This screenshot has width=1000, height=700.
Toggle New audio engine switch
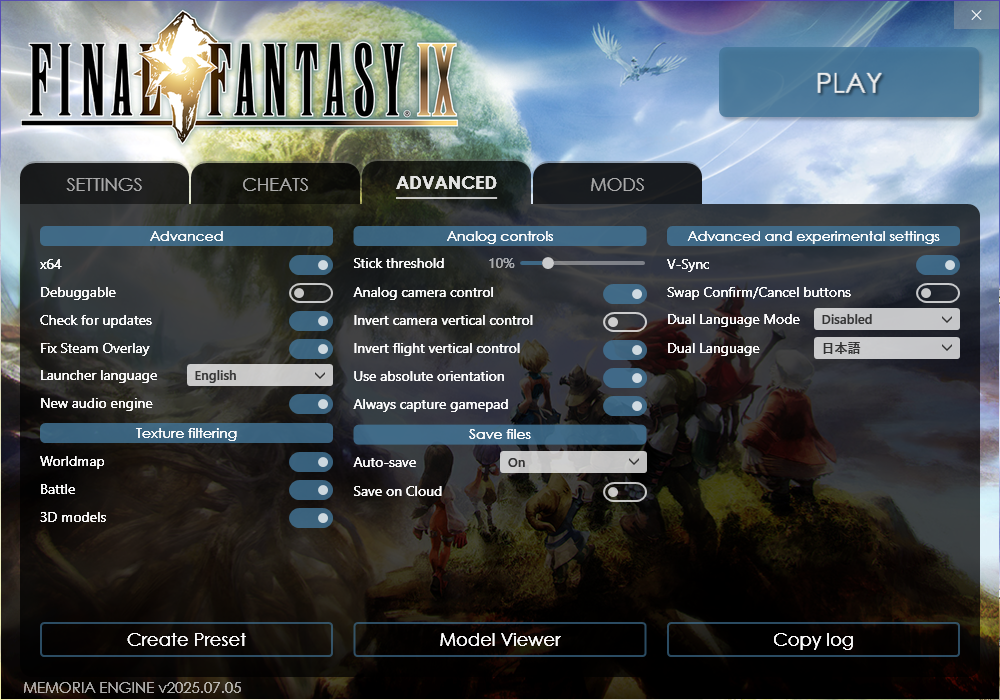point(311,404)
